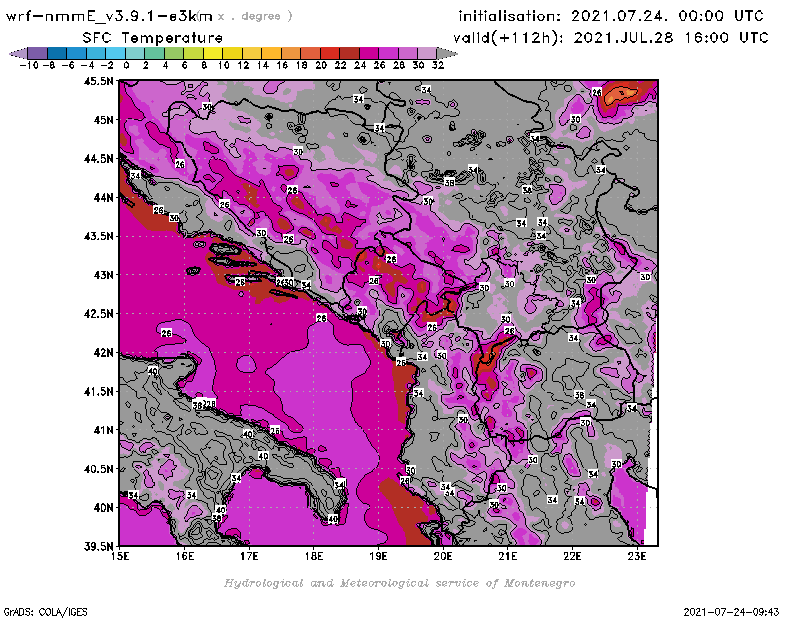The height and width of the screenshot is (618, 800).
Task: Select the timestamp 2021-07-24-09:43
Action: 731,612
